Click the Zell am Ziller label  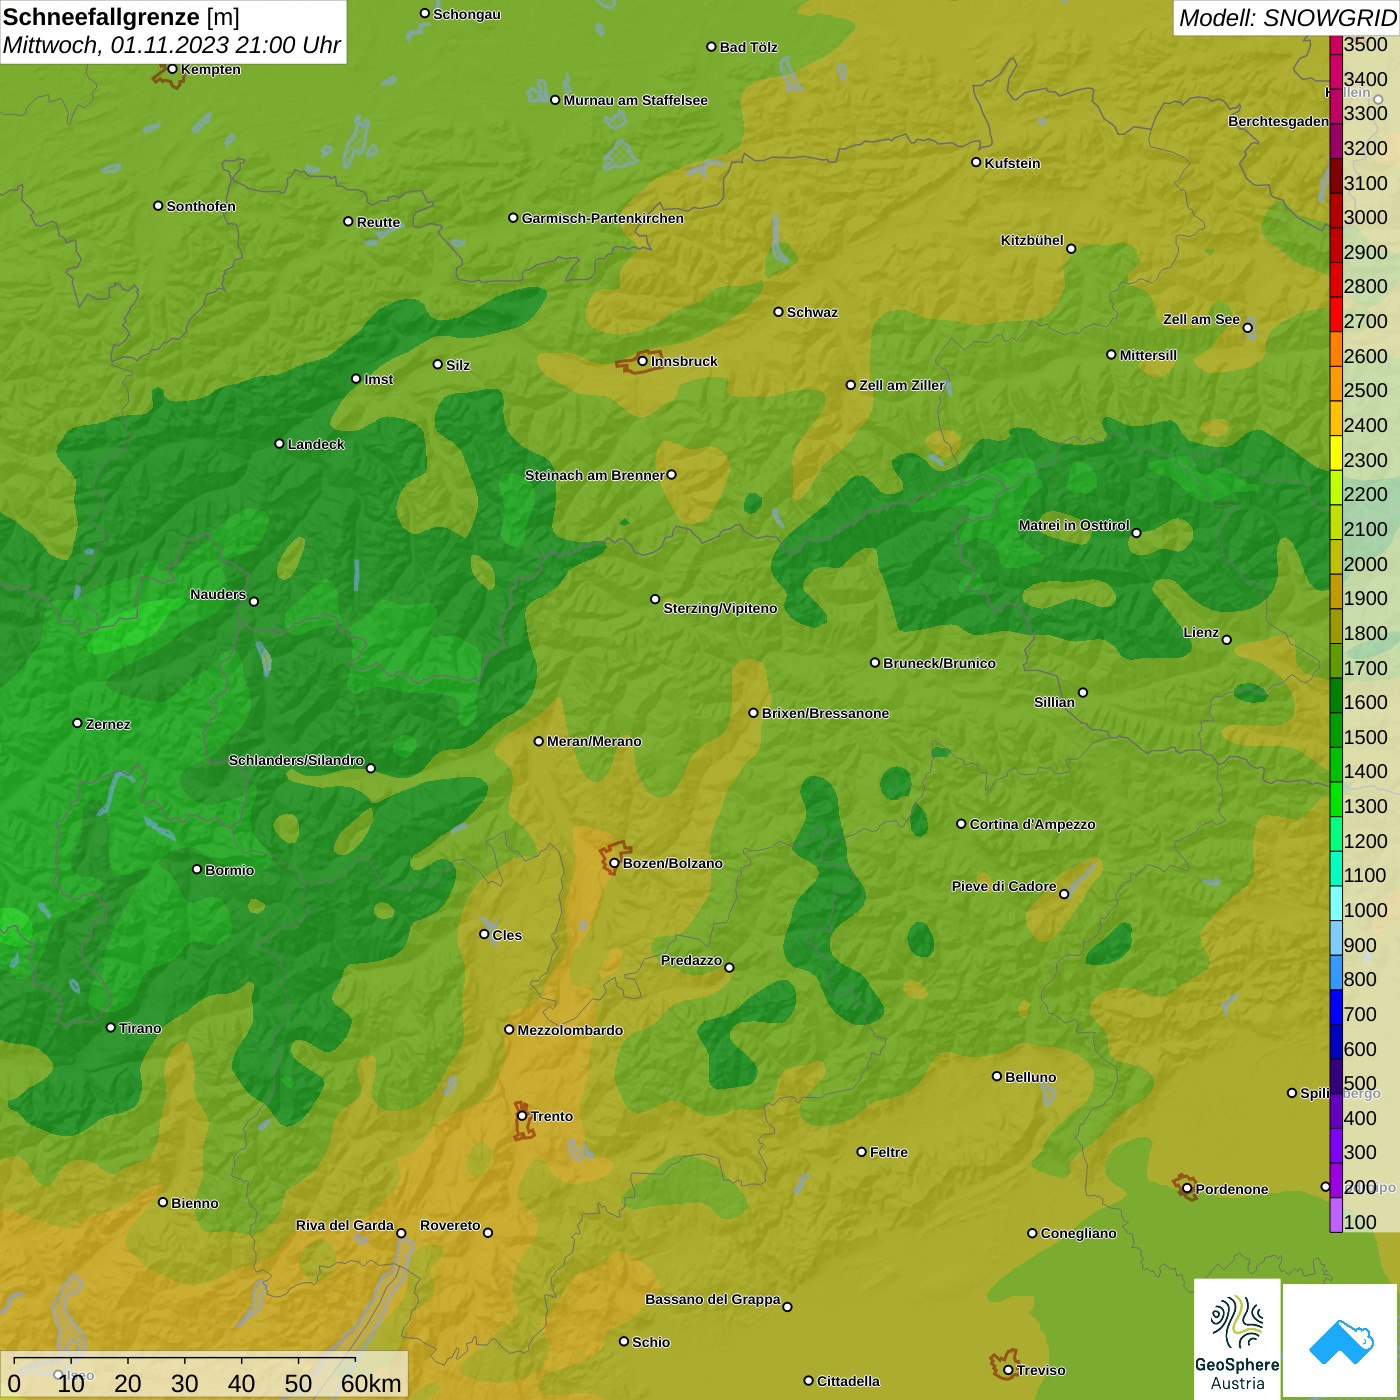902,385
